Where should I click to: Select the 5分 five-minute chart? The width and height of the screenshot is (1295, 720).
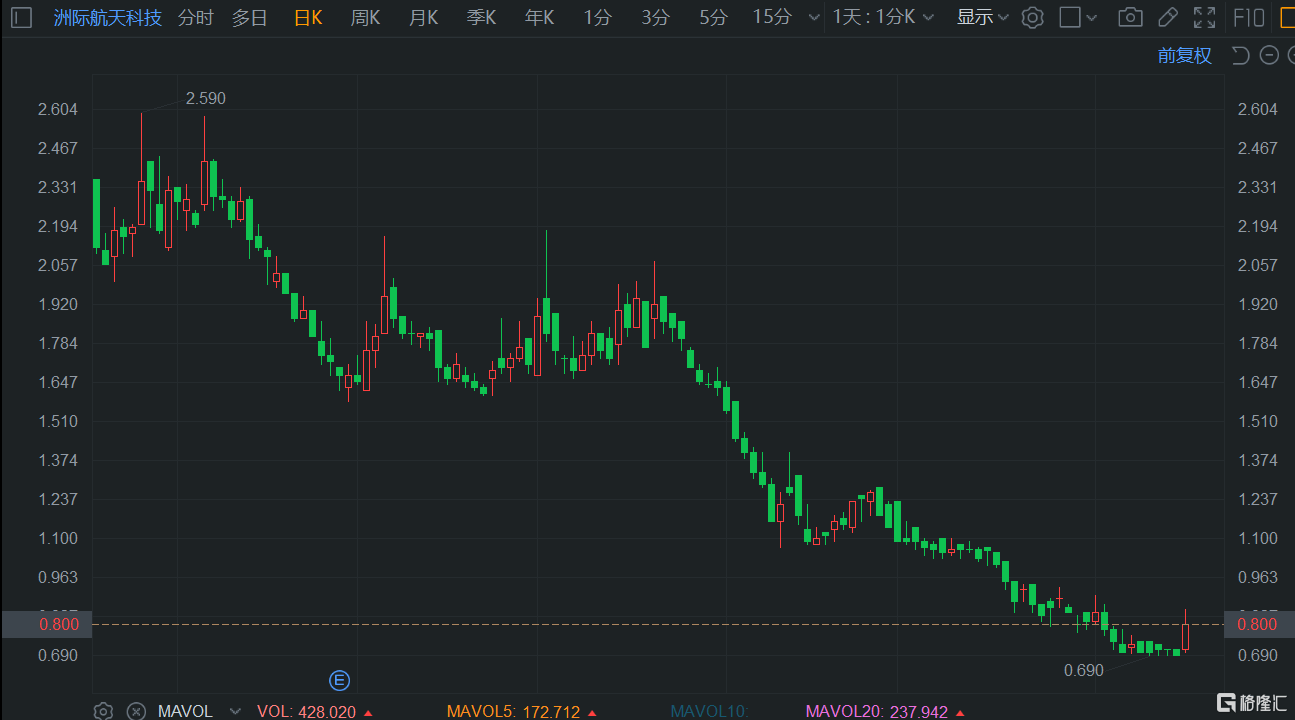click(714, 17)
